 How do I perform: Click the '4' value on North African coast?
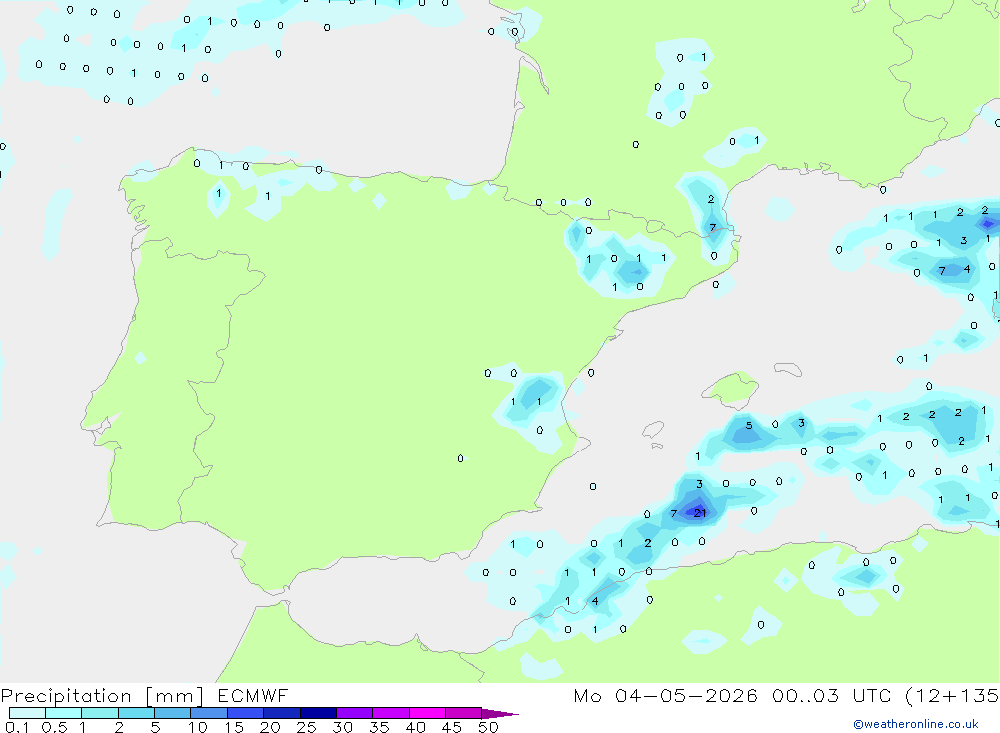595,601
